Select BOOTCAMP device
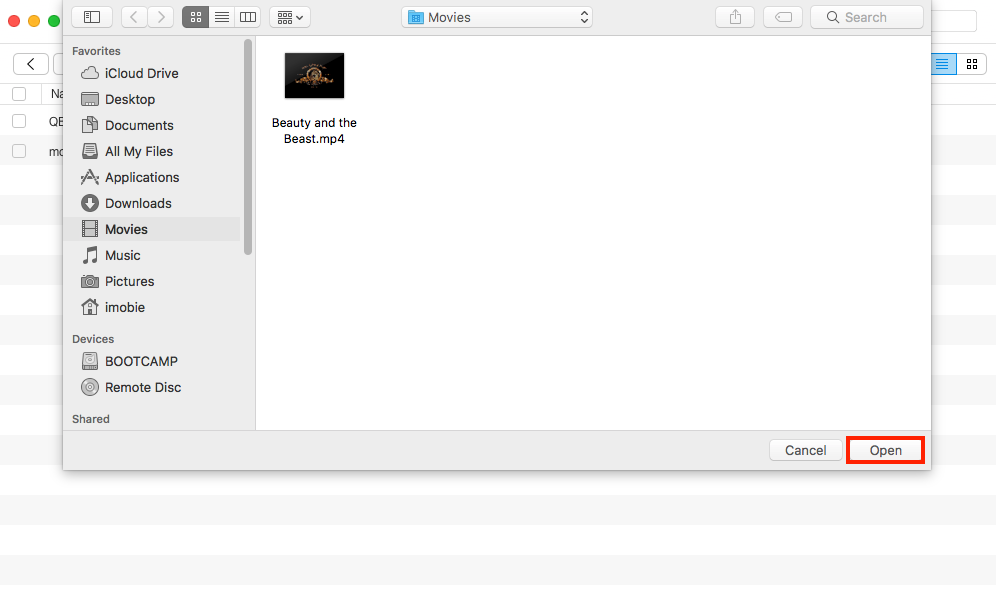The image size is (996, 614). 152,361
